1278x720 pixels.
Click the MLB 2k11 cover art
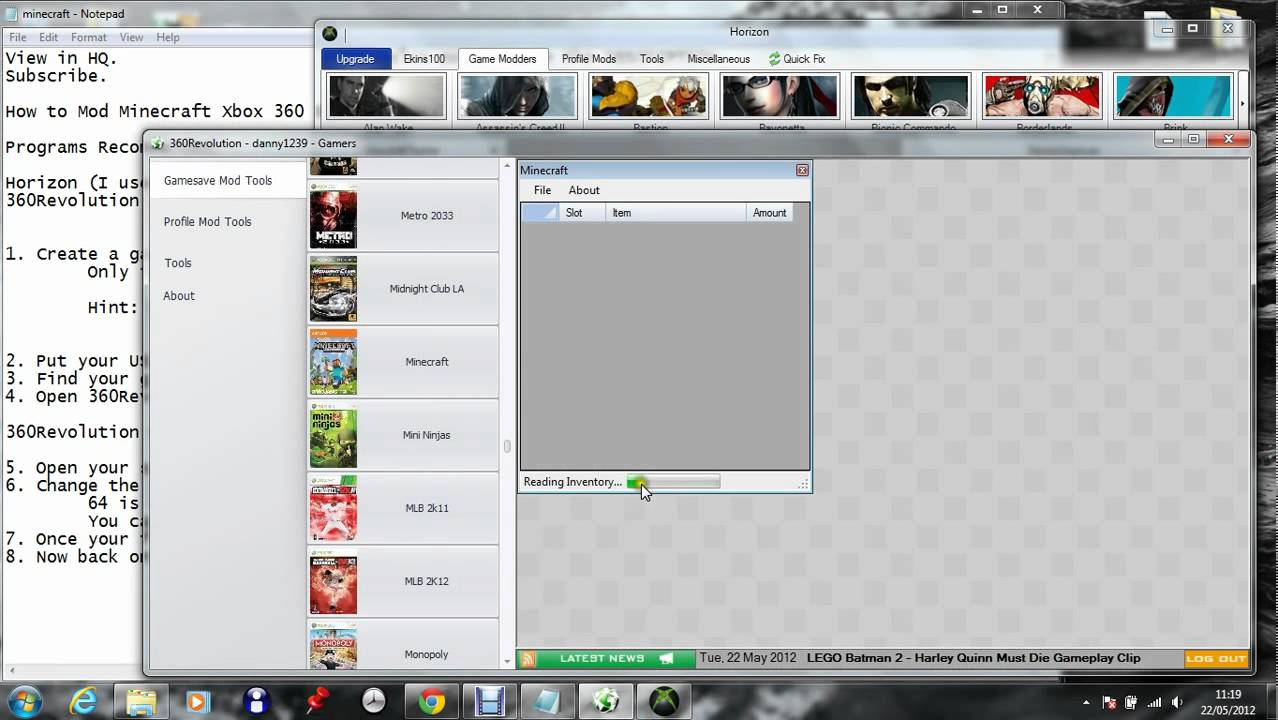[x=333, y=508]
